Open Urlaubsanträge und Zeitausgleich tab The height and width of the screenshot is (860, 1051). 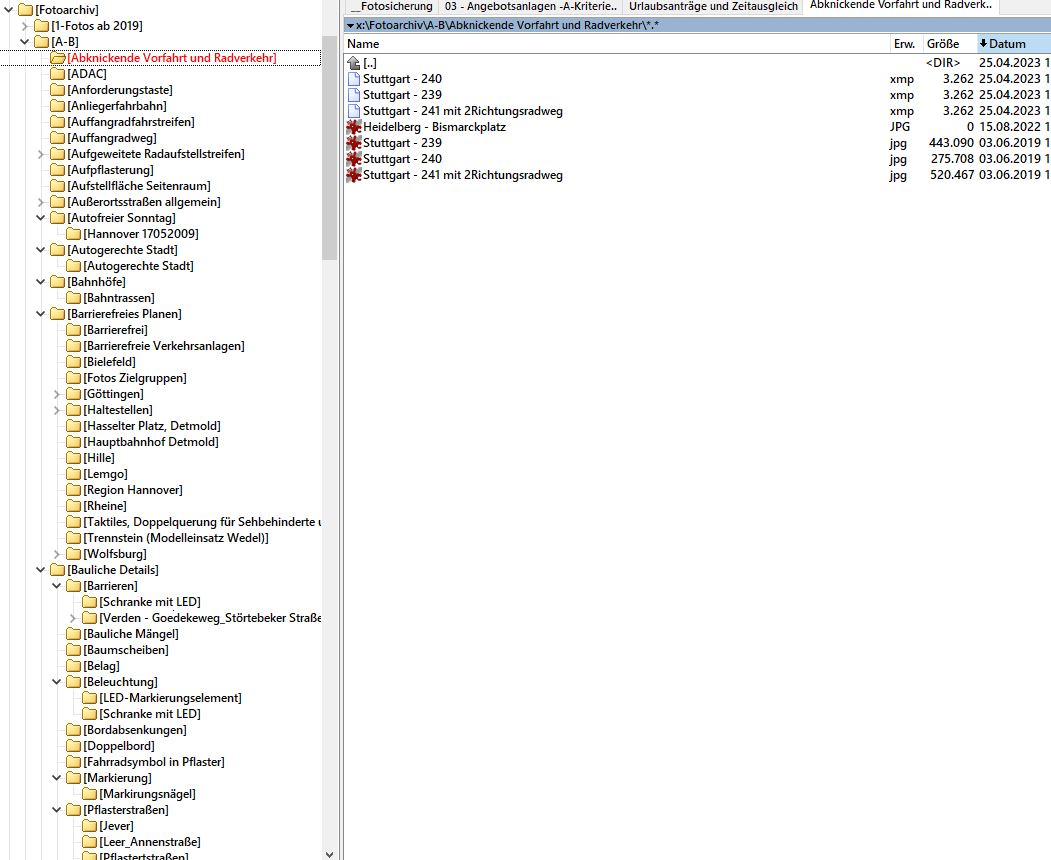[x=713, y=6]
